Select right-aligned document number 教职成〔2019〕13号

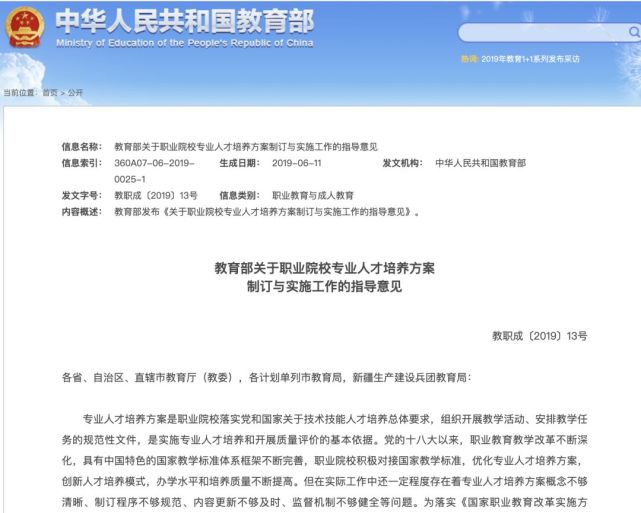point(540,336)
